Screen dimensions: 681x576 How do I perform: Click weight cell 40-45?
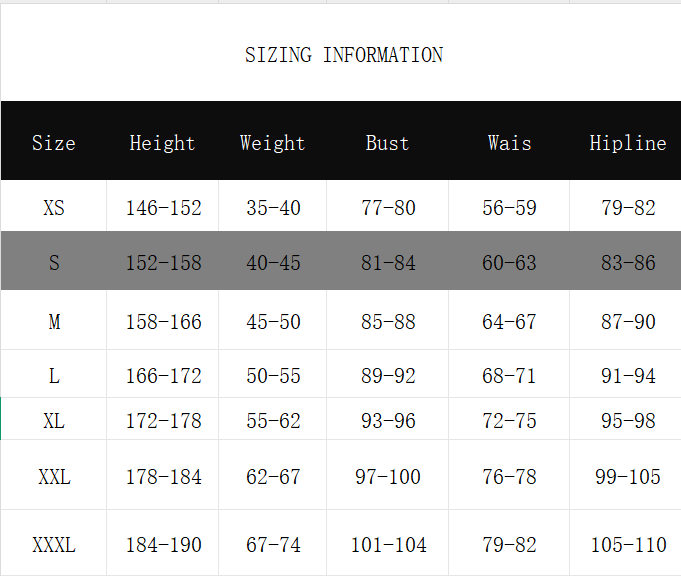pos(273,263)
